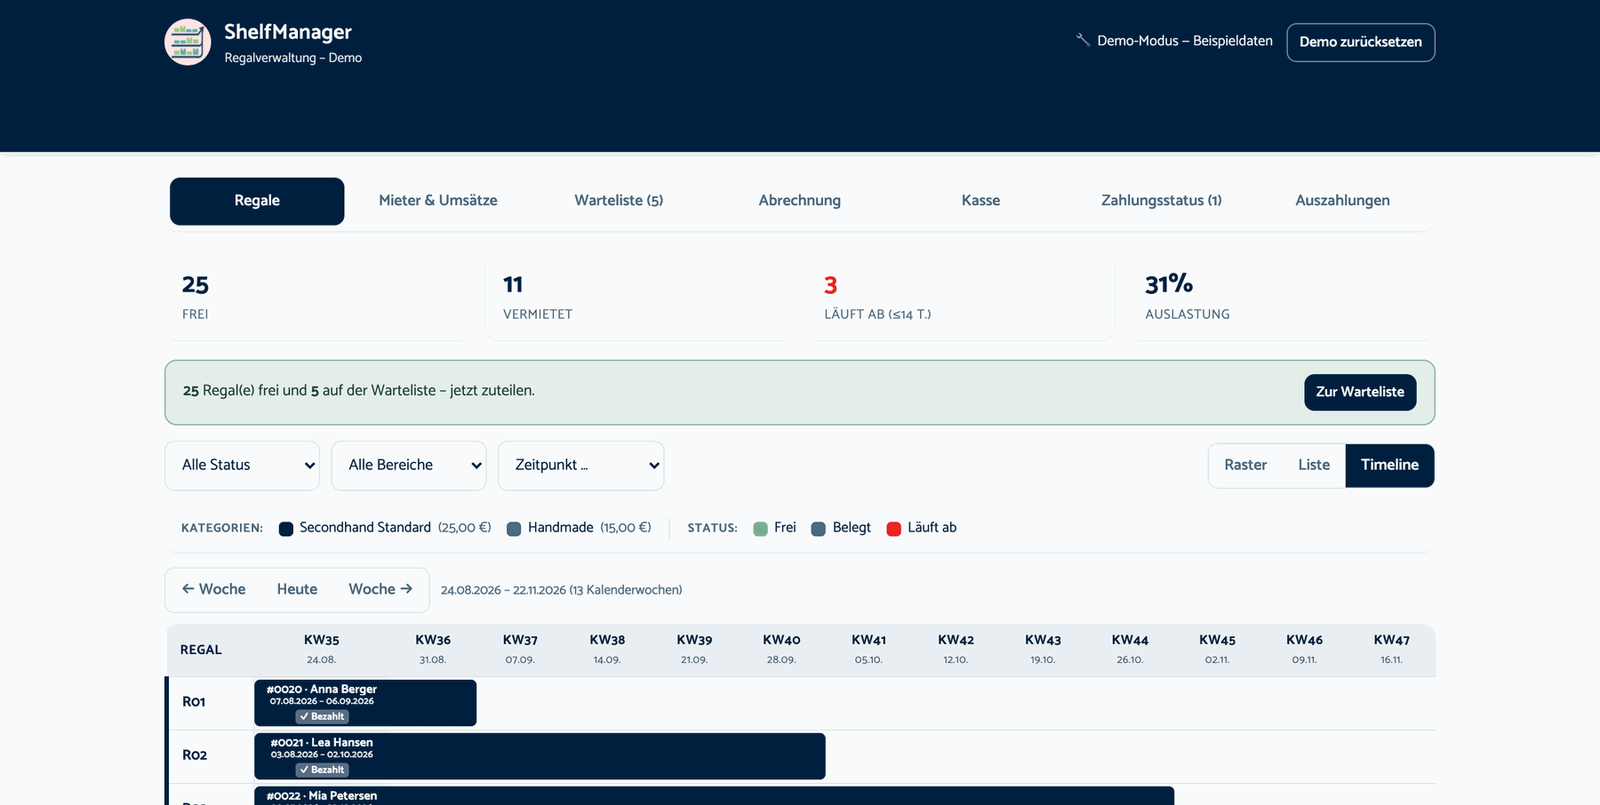The width and height of the screenshot is (1600, 805).
Task: Click the wrench icon beside Demo-Modus
Action: coord(1083,40)
